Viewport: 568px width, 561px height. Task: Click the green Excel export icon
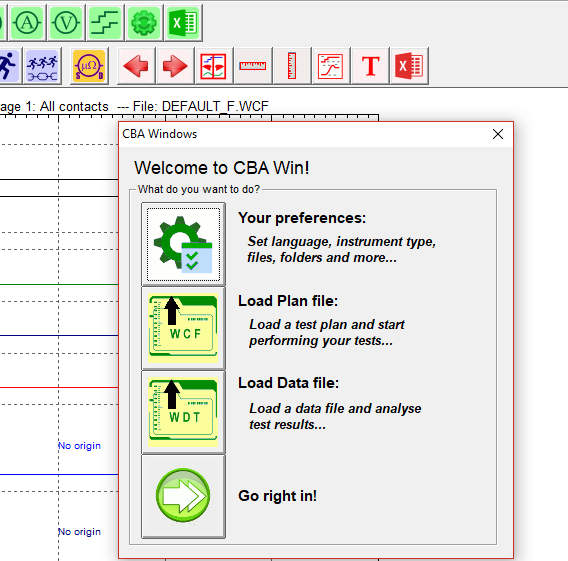point(183,22)
